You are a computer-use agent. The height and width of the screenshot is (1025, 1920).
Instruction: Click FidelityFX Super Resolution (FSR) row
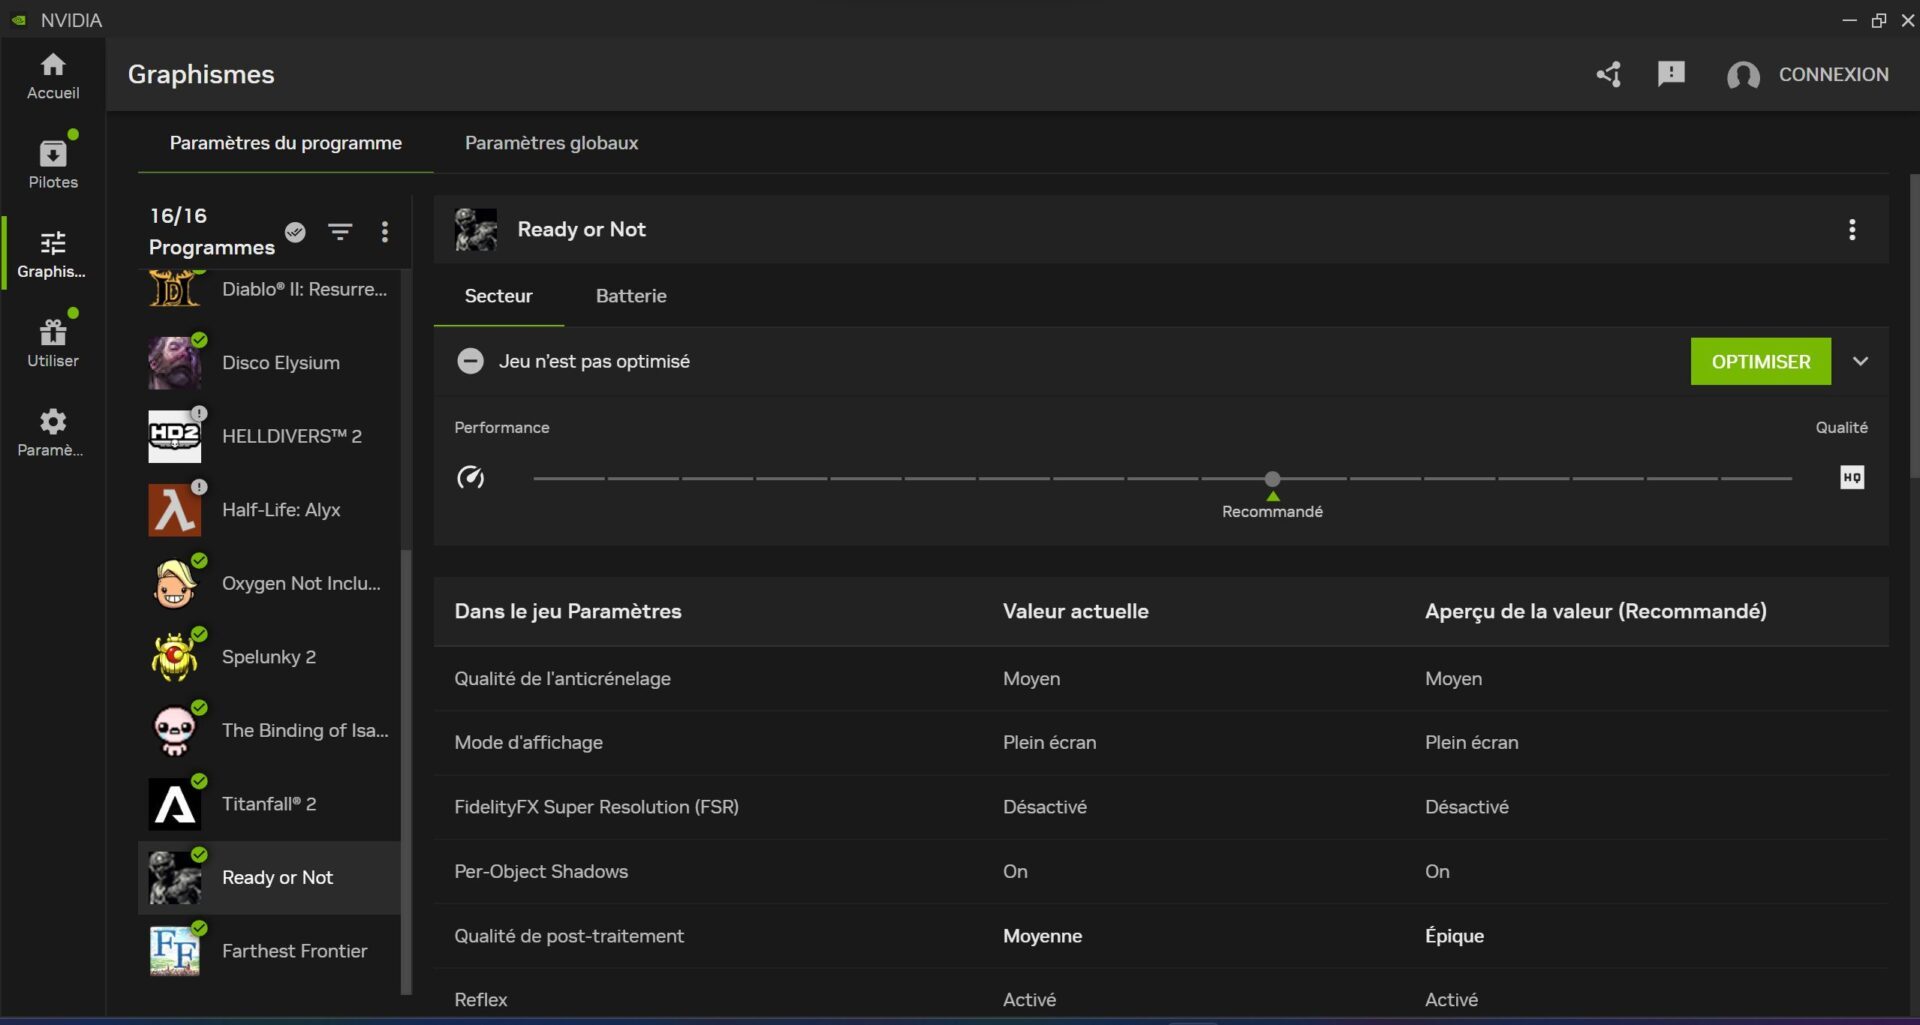[x=1161, y=807]
